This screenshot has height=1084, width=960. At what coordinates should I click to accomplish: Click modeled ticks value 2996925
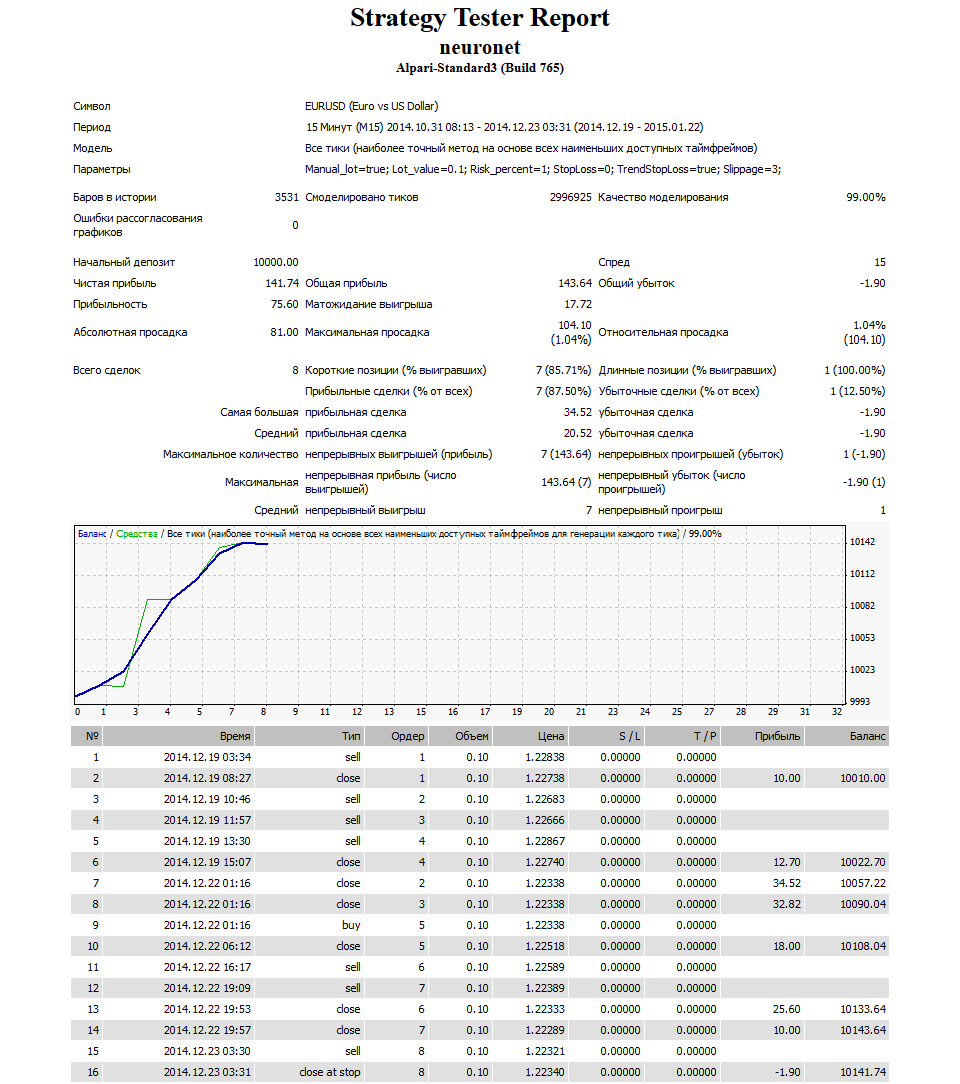(x=570, y=197)
